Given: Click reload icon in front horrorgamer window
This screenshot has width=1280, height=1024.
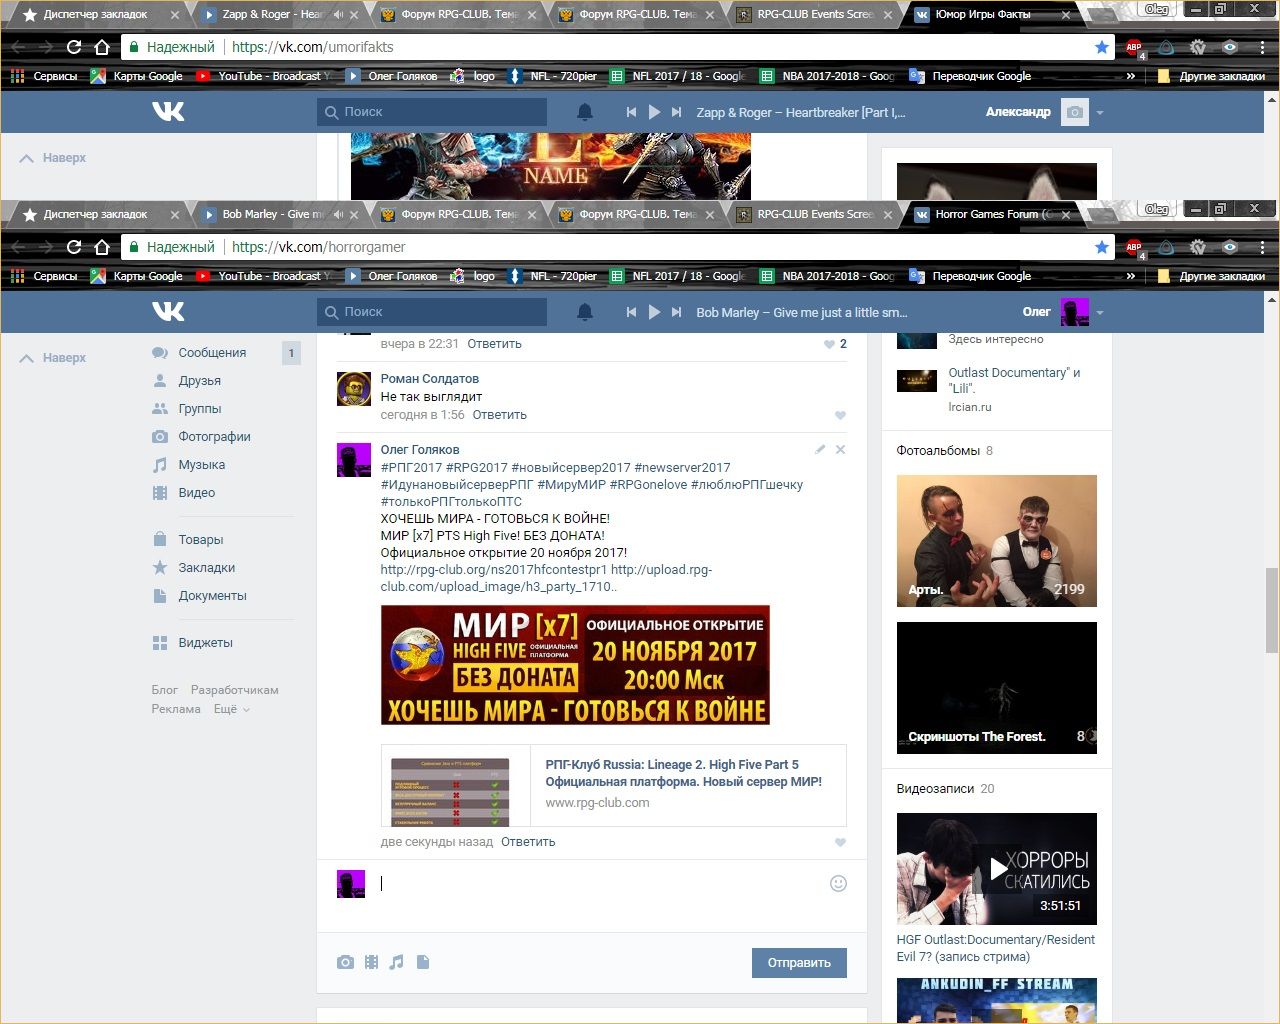Looking at the screenshot, I should [73, 247].
